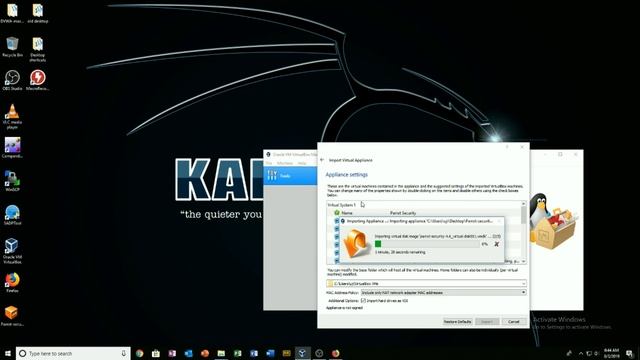Click the Cancel button in the wizard
The width and height of the screenshot is (640, 360).
click(514, 322)
